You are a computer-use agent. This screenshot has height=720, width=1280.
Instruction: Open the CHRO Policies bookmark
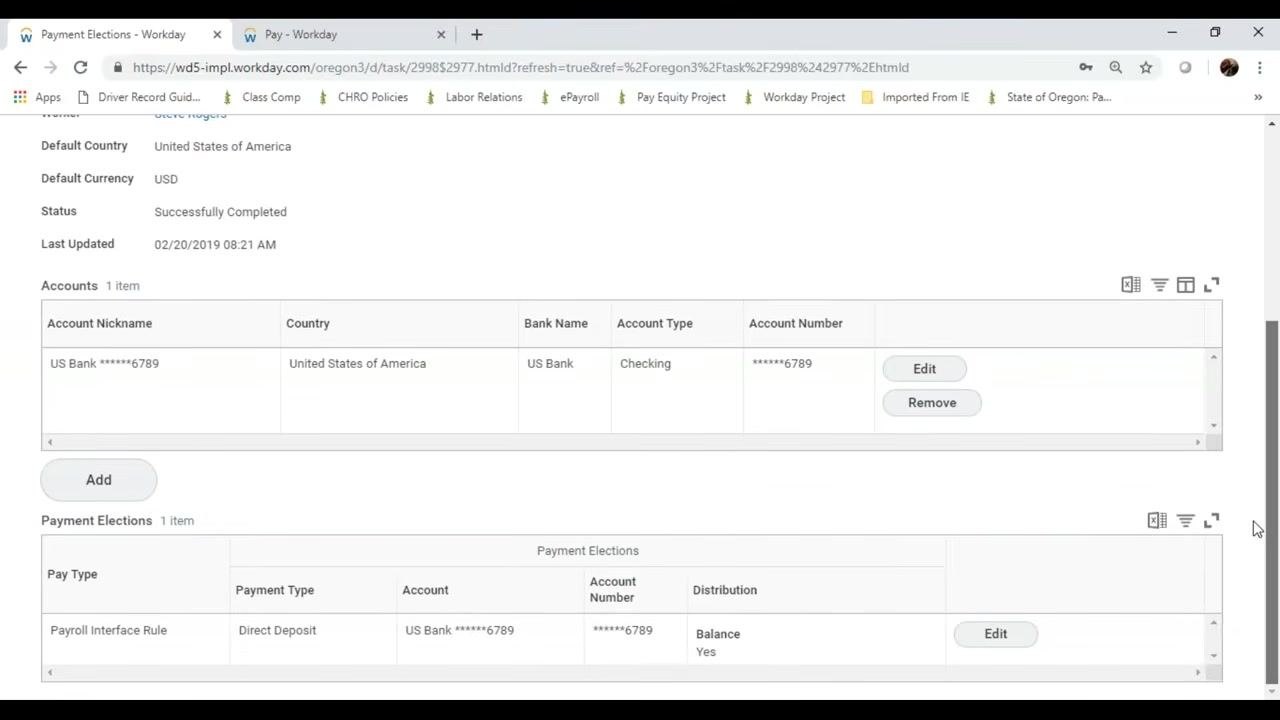(362, 97)
